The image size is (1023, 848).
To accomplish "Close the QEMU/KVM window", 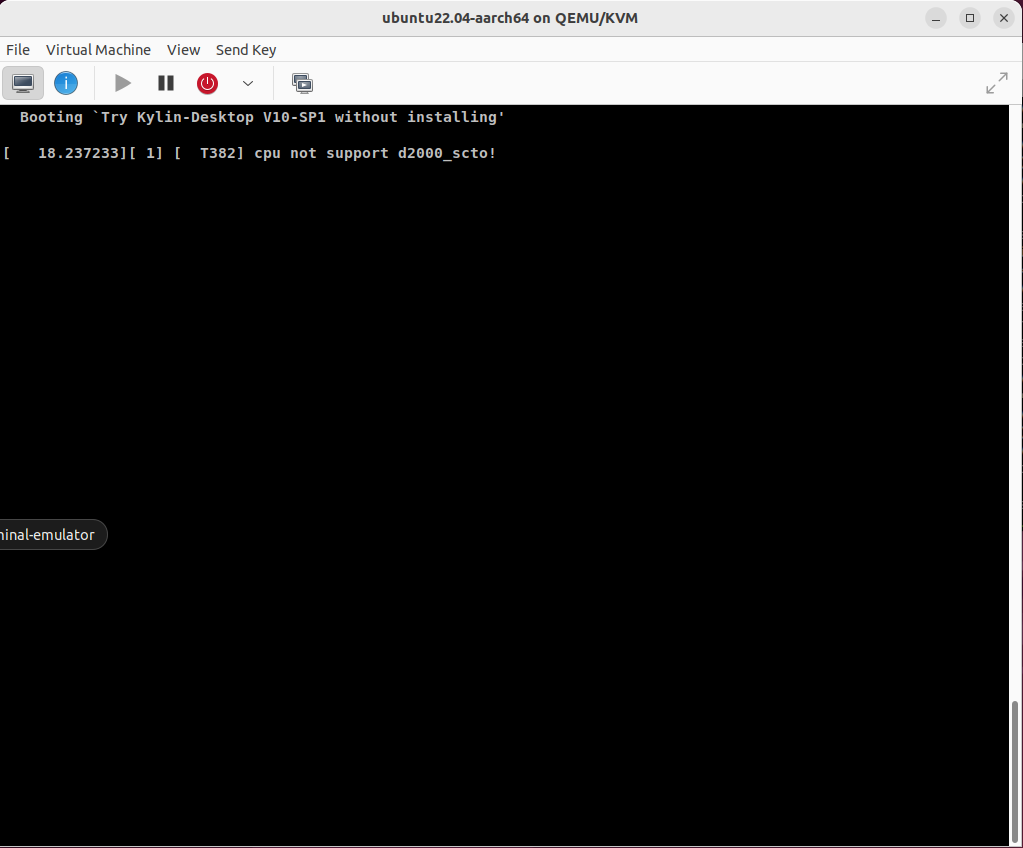I will pos(1003,18).
